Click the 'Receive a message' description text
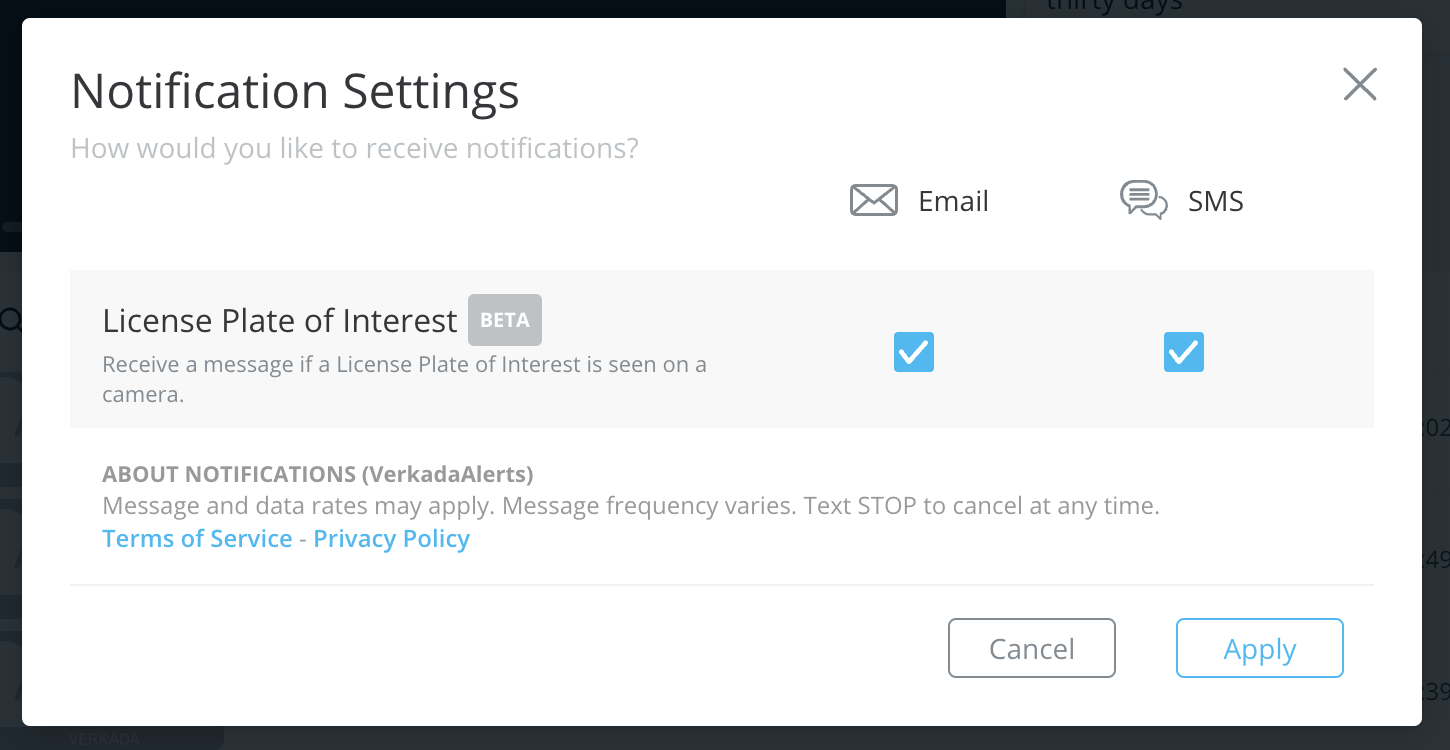This screenshot has height=750, width=1450. (404, 364)
